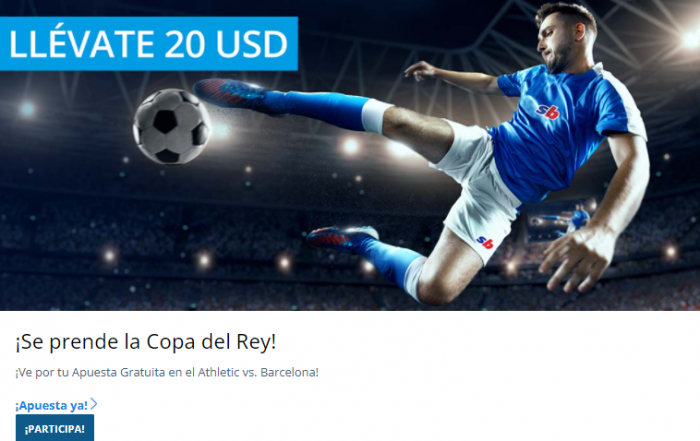The image size is (700, 441).
Task: Click the glowing light left of the ball
Action: coord(27,108)
